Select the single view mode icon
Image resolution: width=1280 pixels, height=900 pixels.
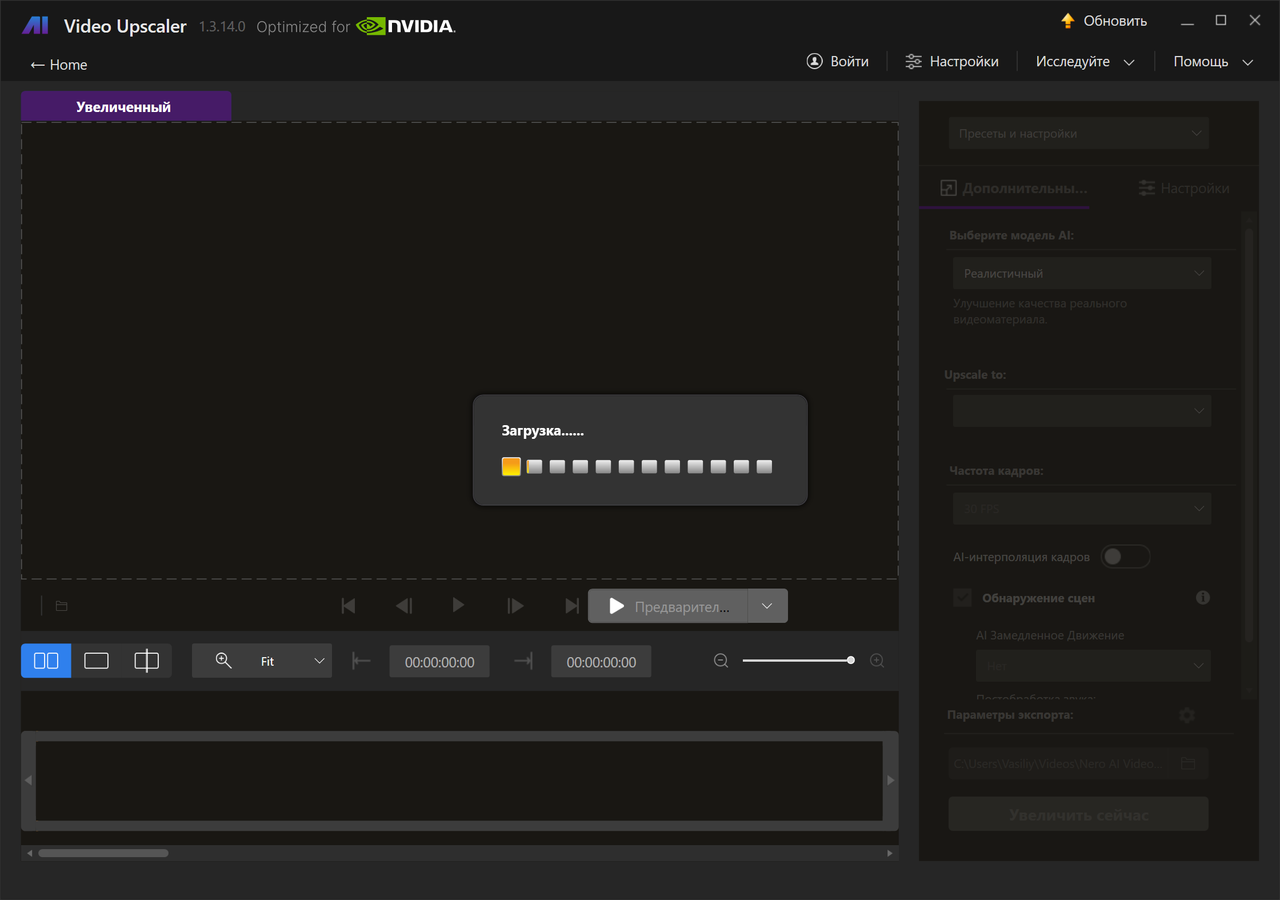point(96,660)
